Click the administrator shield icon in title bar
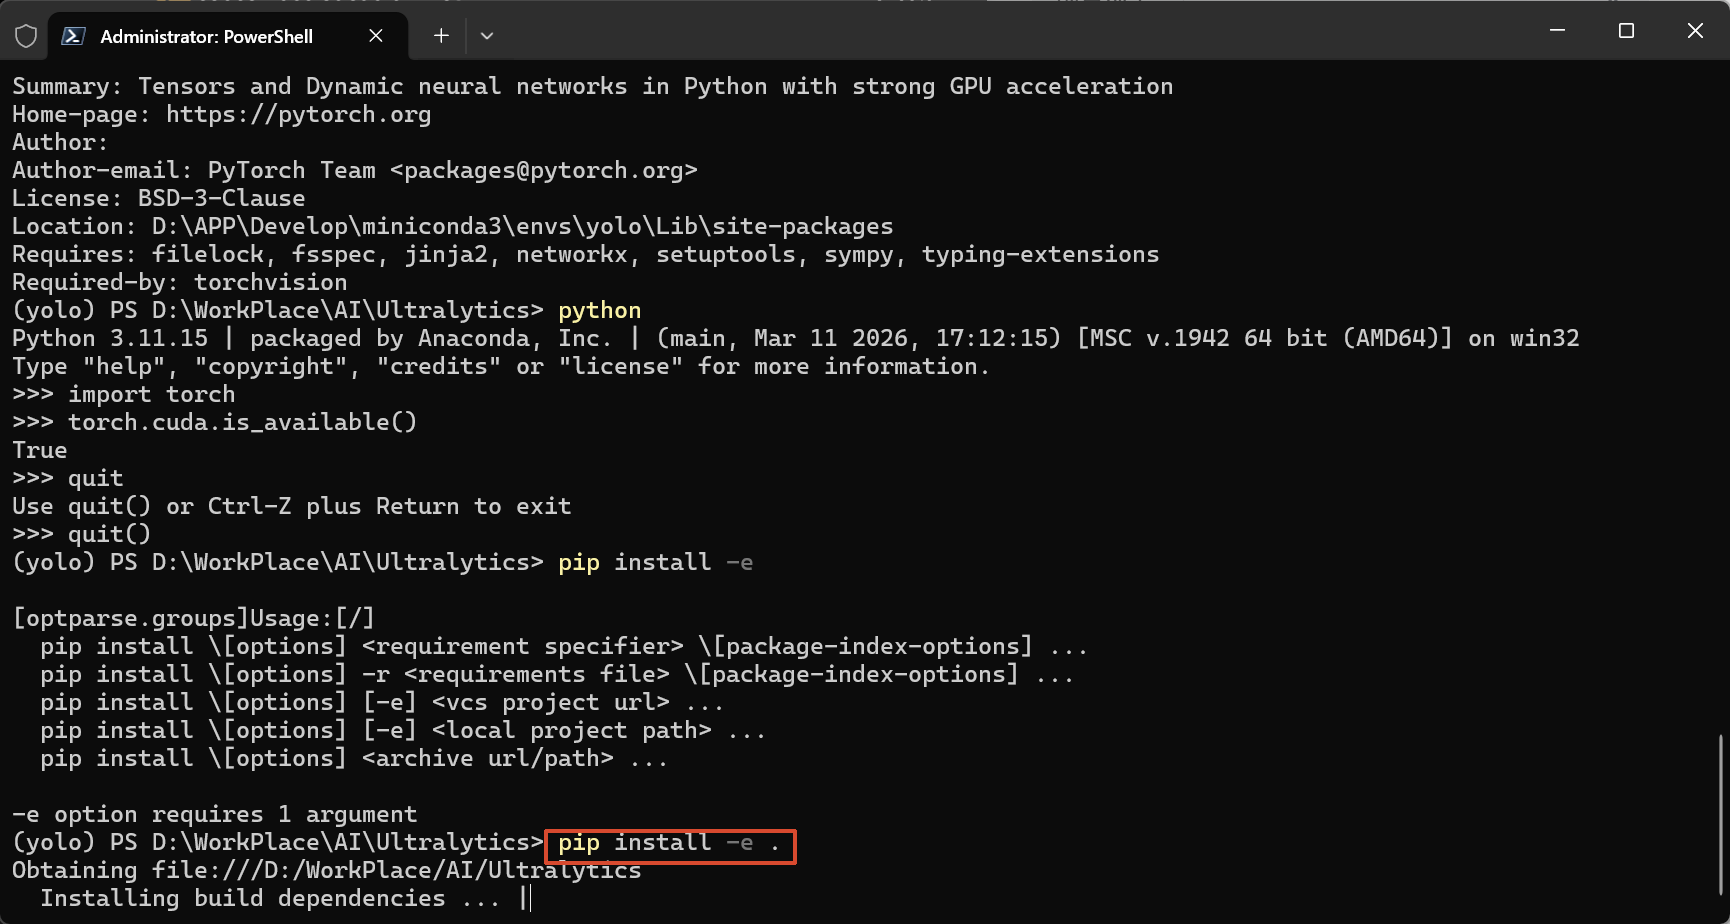This screenshot has width=1730, height=924. click(26, 37)
